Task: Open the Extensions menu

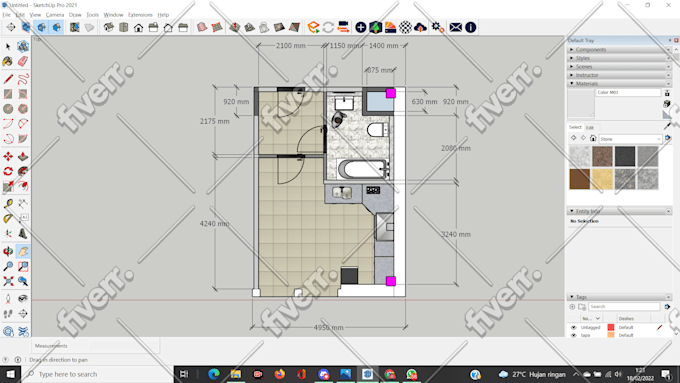Action: coord(140,15)
